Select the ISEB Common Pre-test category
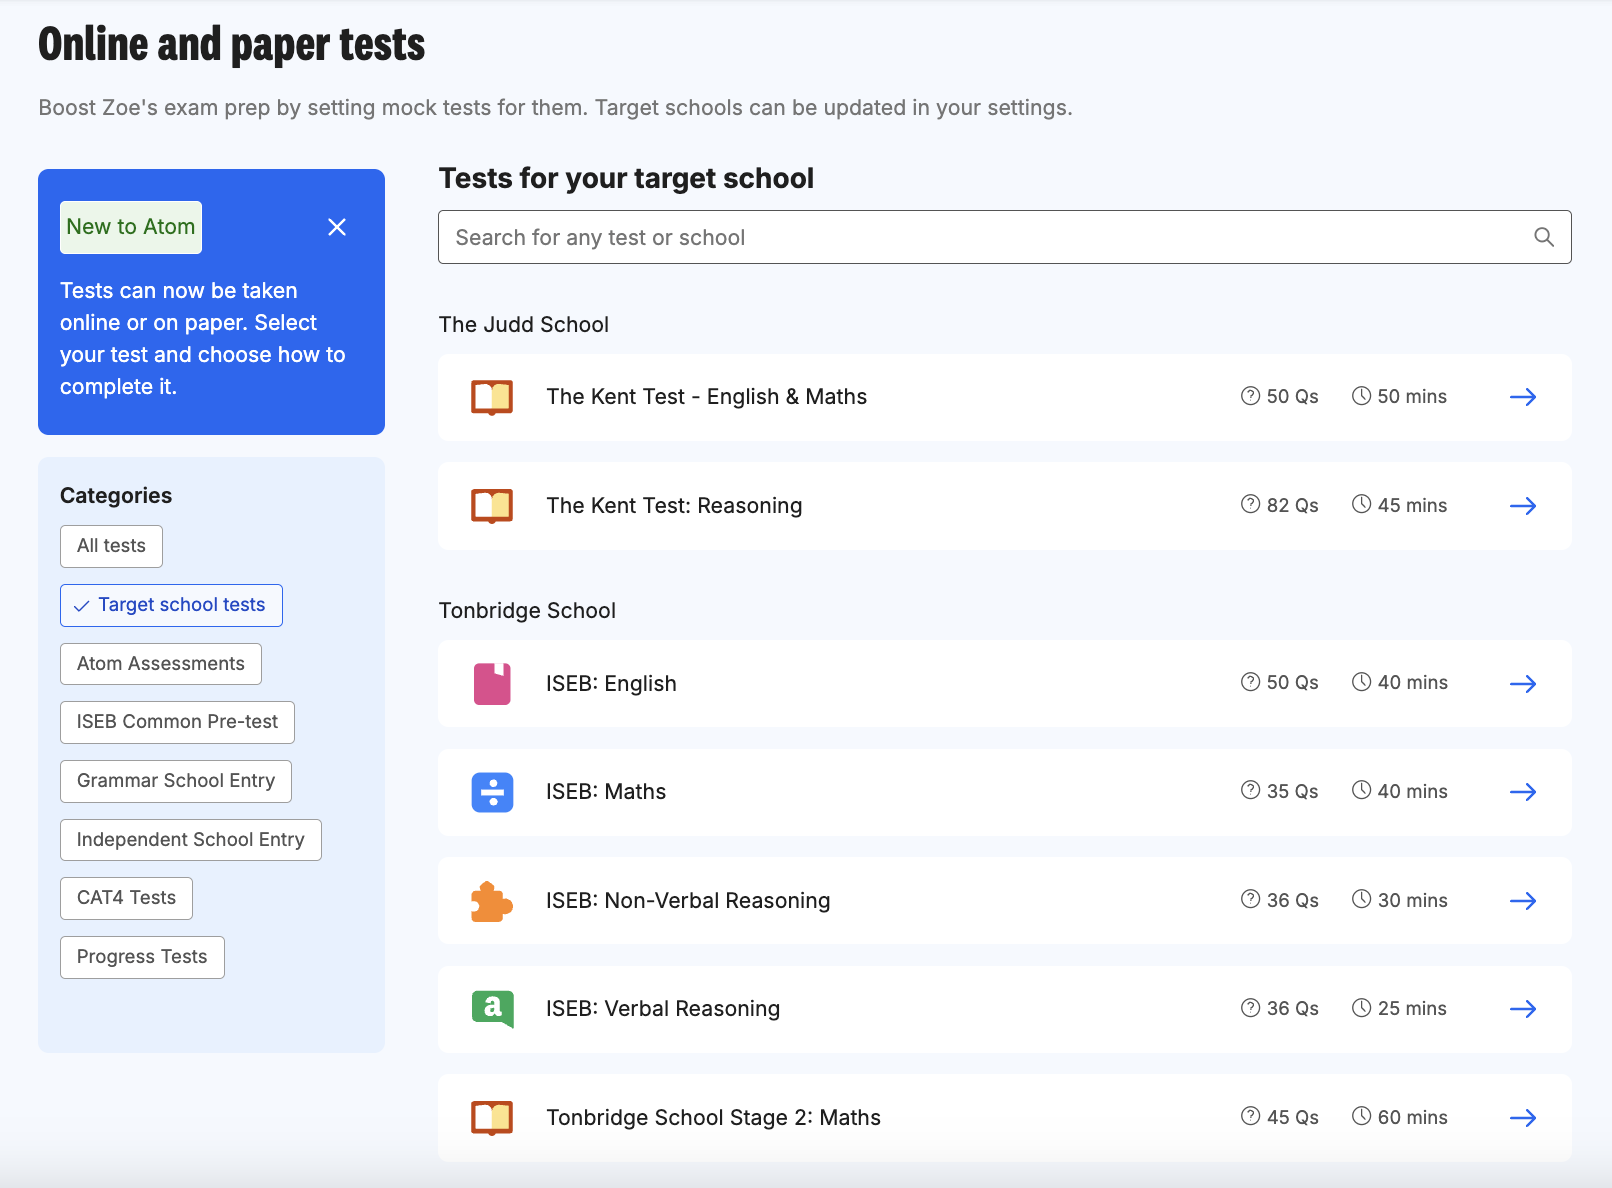Screen dimensions: 1612x1188 point(177,722)
